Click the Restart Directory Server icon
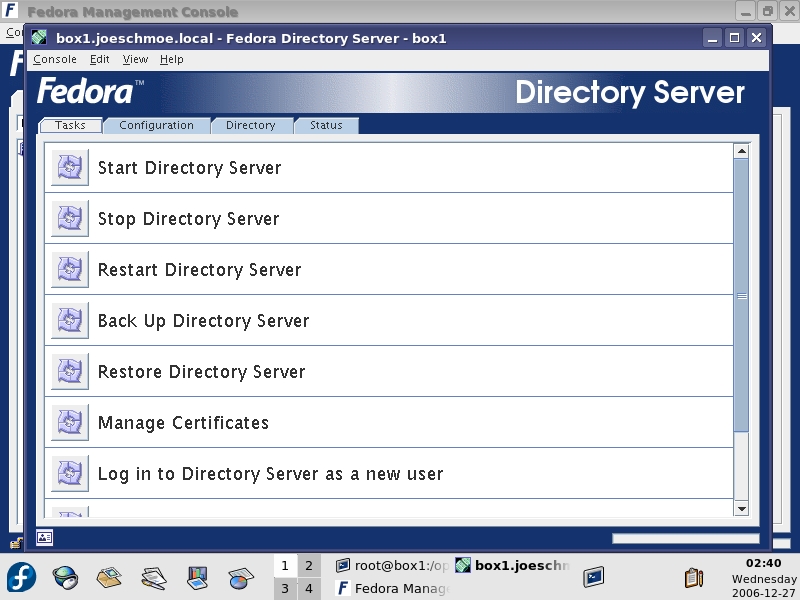 70,270
